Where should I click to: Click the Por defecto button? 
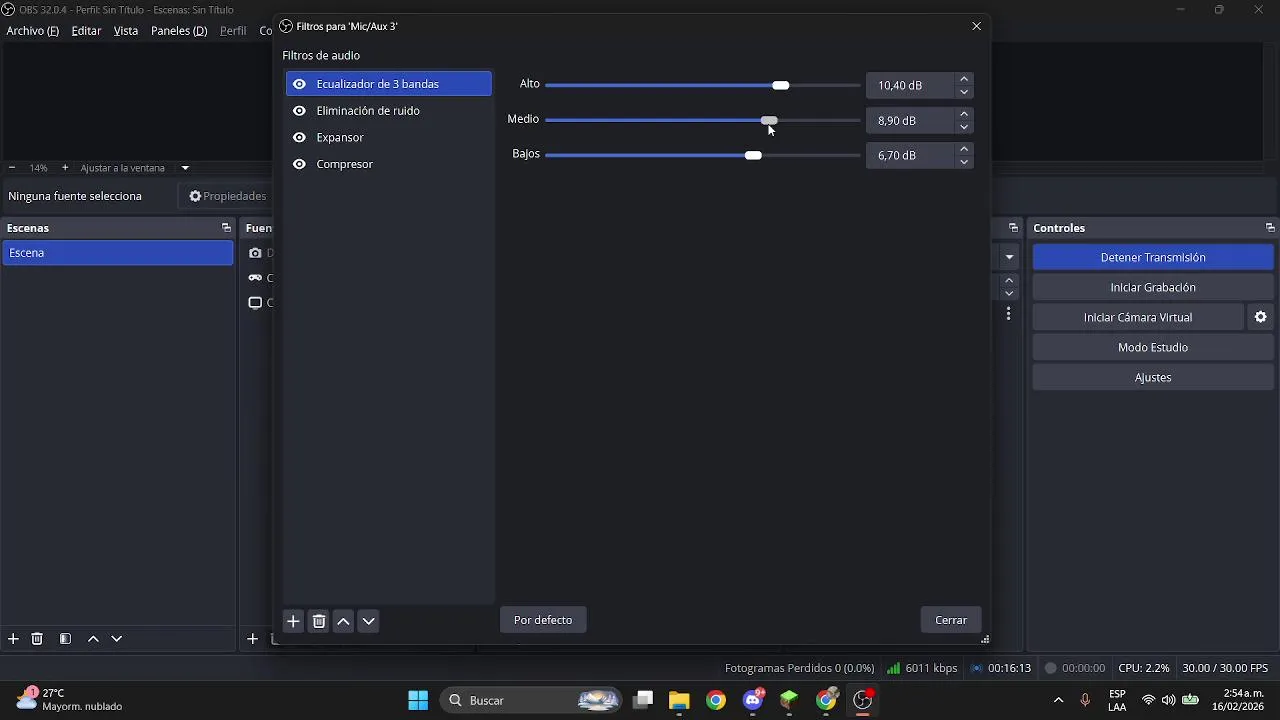click(543, 620)
